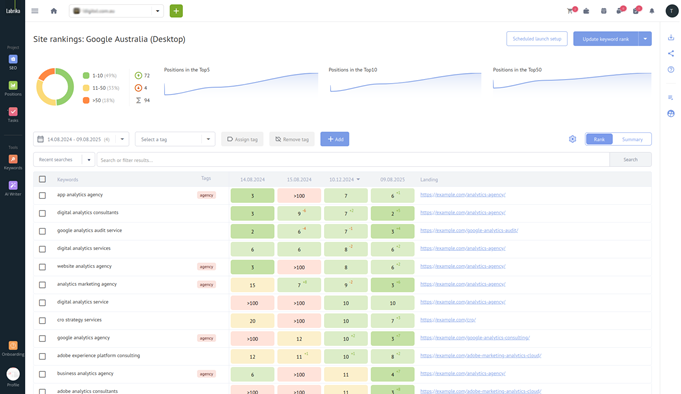Open the SEO section in sidebar
This screenshot has width=681, height=394.
coord(13,62)
